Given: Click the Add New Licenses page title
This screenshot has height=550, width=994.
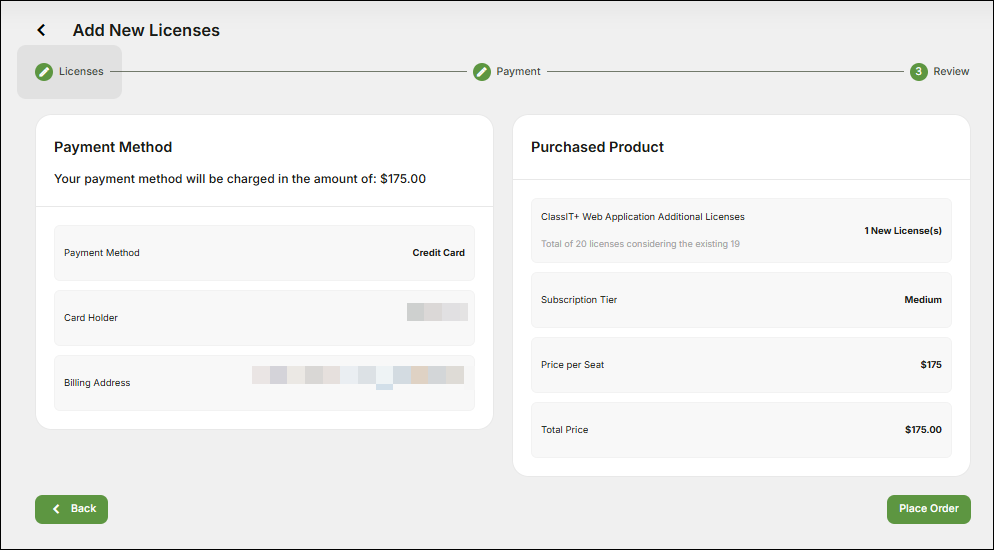Looking at the screenshot, I should pyautogui.click(x=146, y=30).
